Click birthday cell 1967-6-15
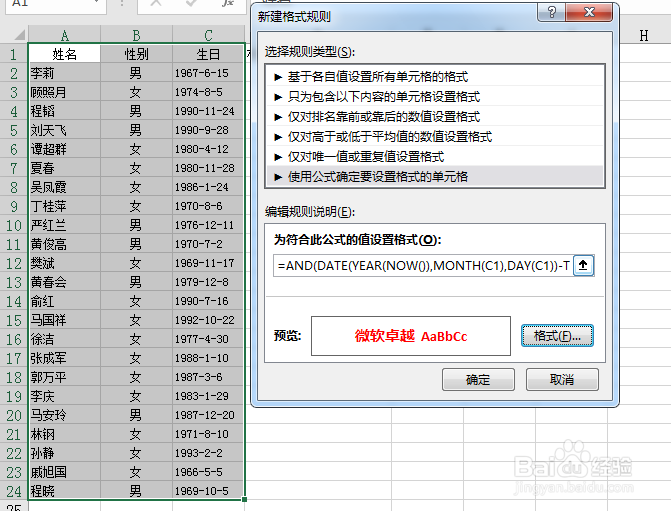671x511 pixels. [208, 73]
